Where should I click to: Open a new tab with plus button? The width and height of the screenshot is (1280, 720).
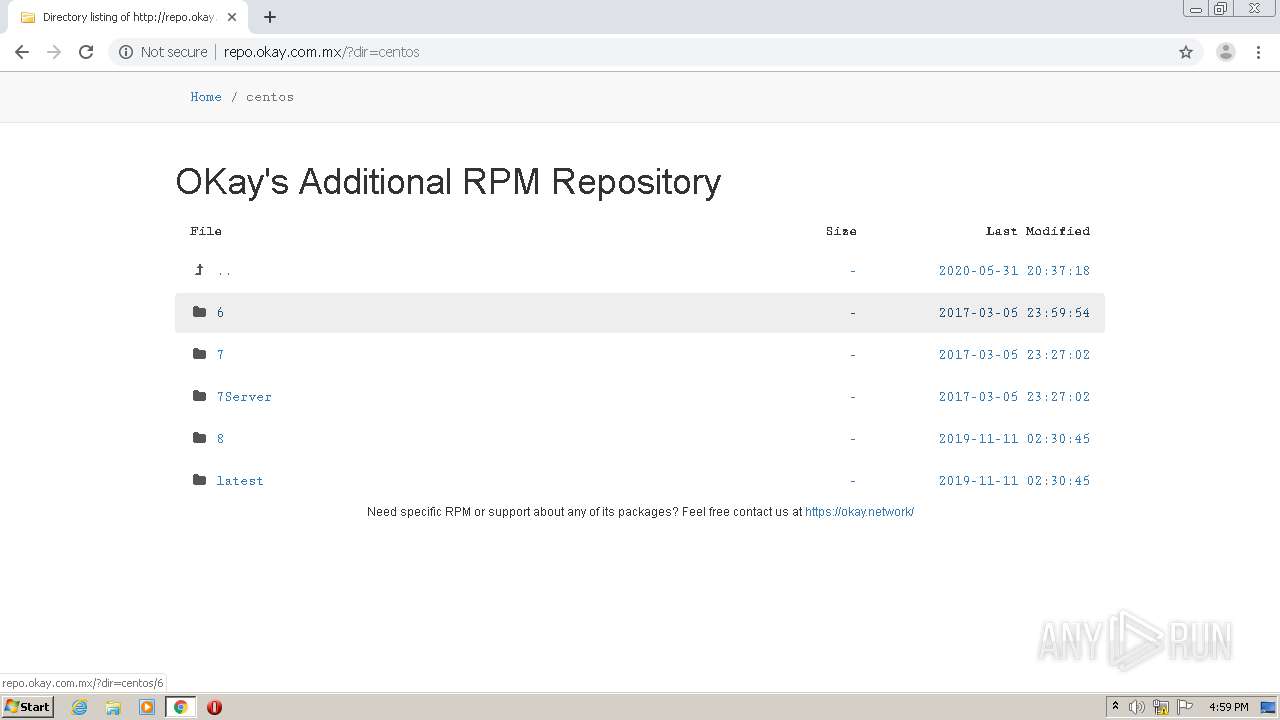point(270,17)
